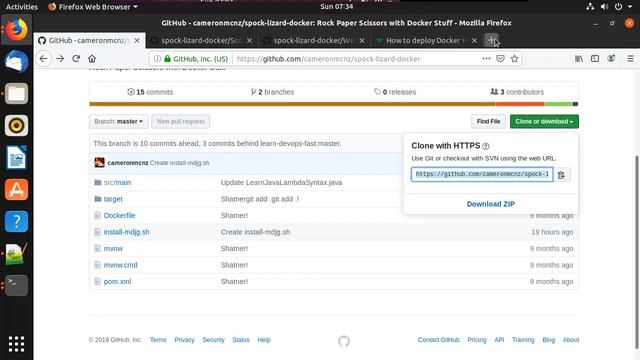Copy clone URL to clipboard
Image resolution: width=640 pixels, height=360 pixels.
click(x=562, y=175)
